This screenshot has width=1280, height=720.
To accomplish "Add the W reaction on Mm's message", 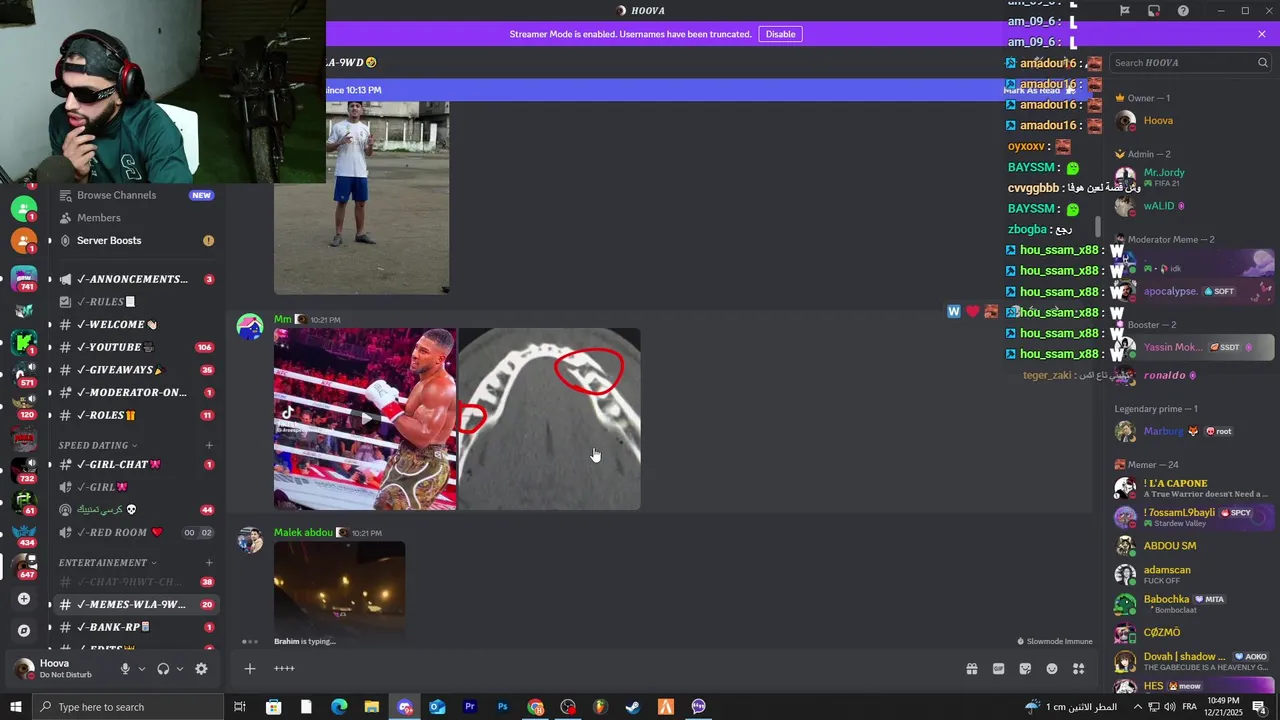I will tap(954, 312).
